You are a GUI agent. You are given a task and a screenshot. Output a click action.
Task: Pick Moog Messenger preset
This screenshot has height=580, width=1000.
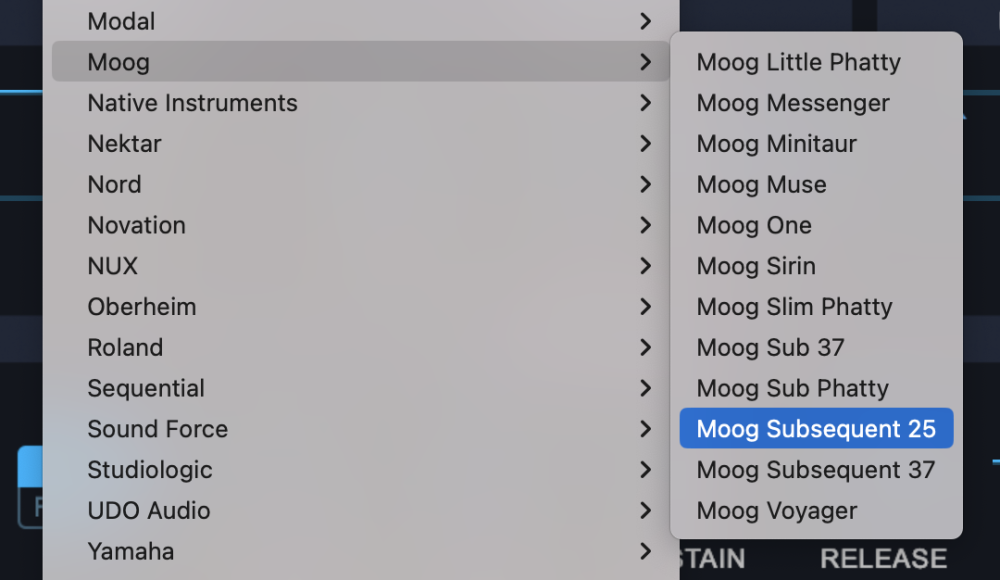pyautogui.click(x=792, y=103)
